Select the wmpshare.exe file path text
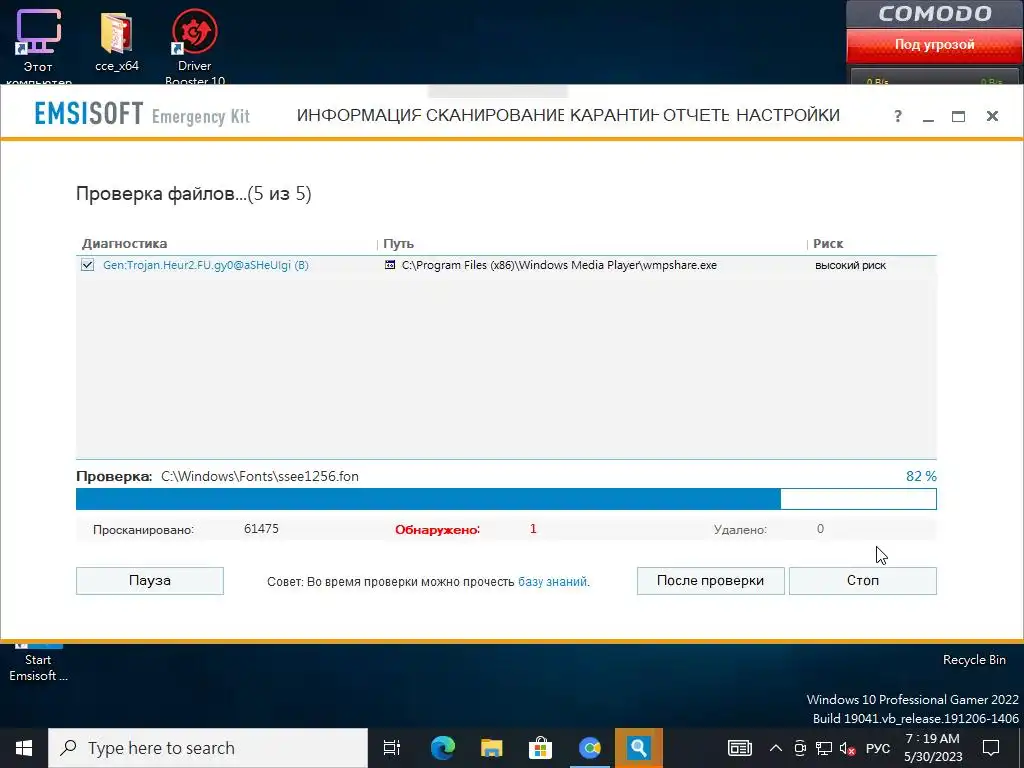Screen dimensions: 1024x768 tap(559, 265)
